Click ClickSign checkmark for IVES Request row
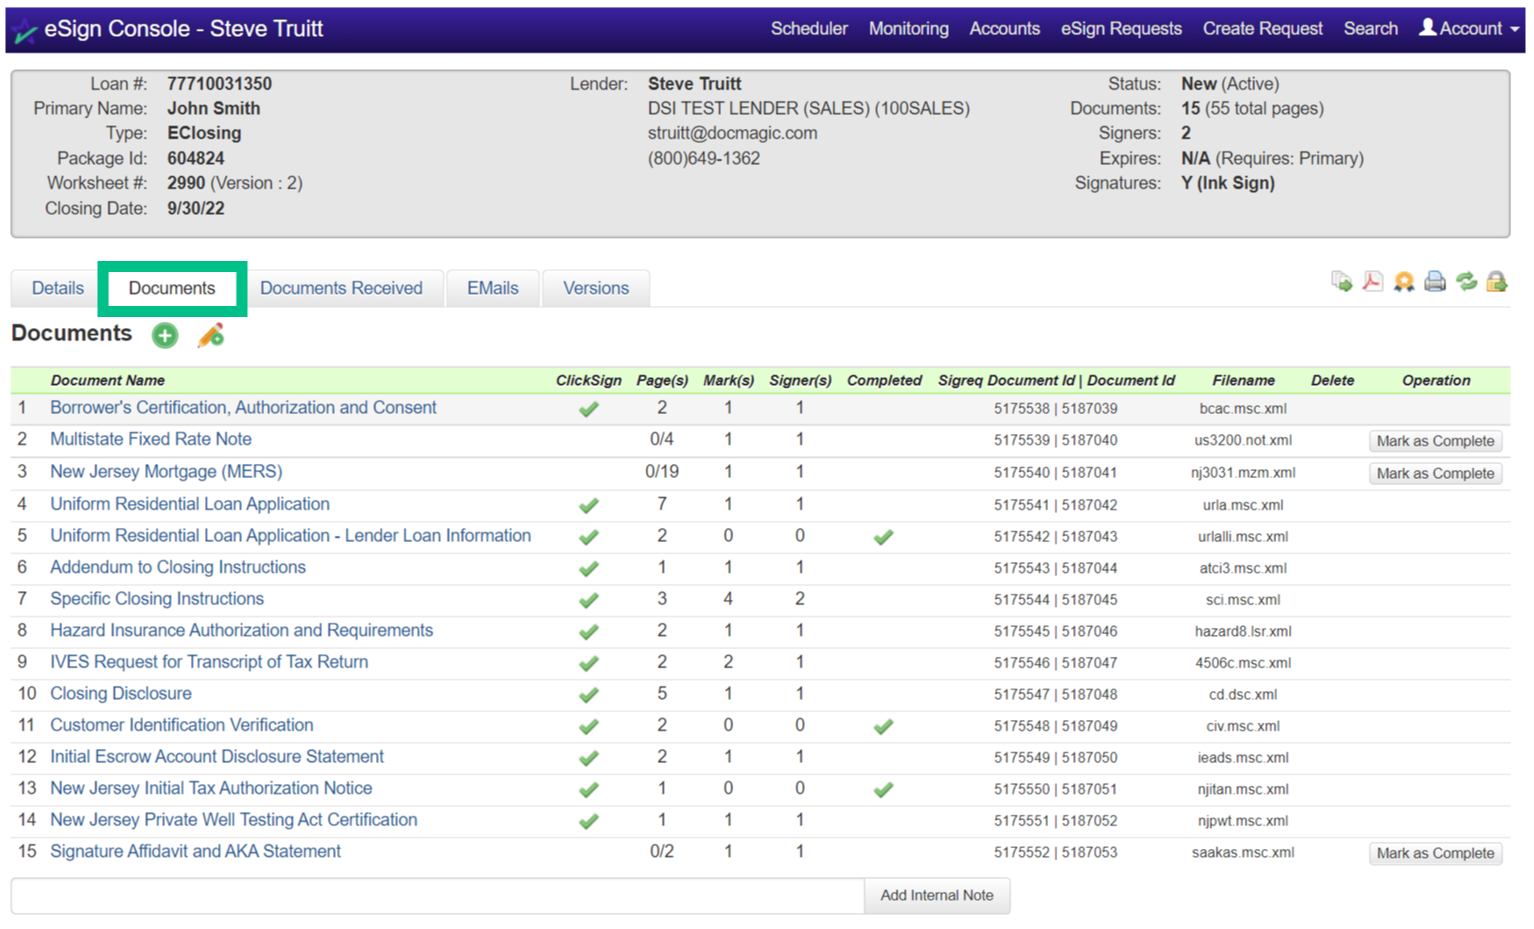1534x929 pixels. click(589, 663)
